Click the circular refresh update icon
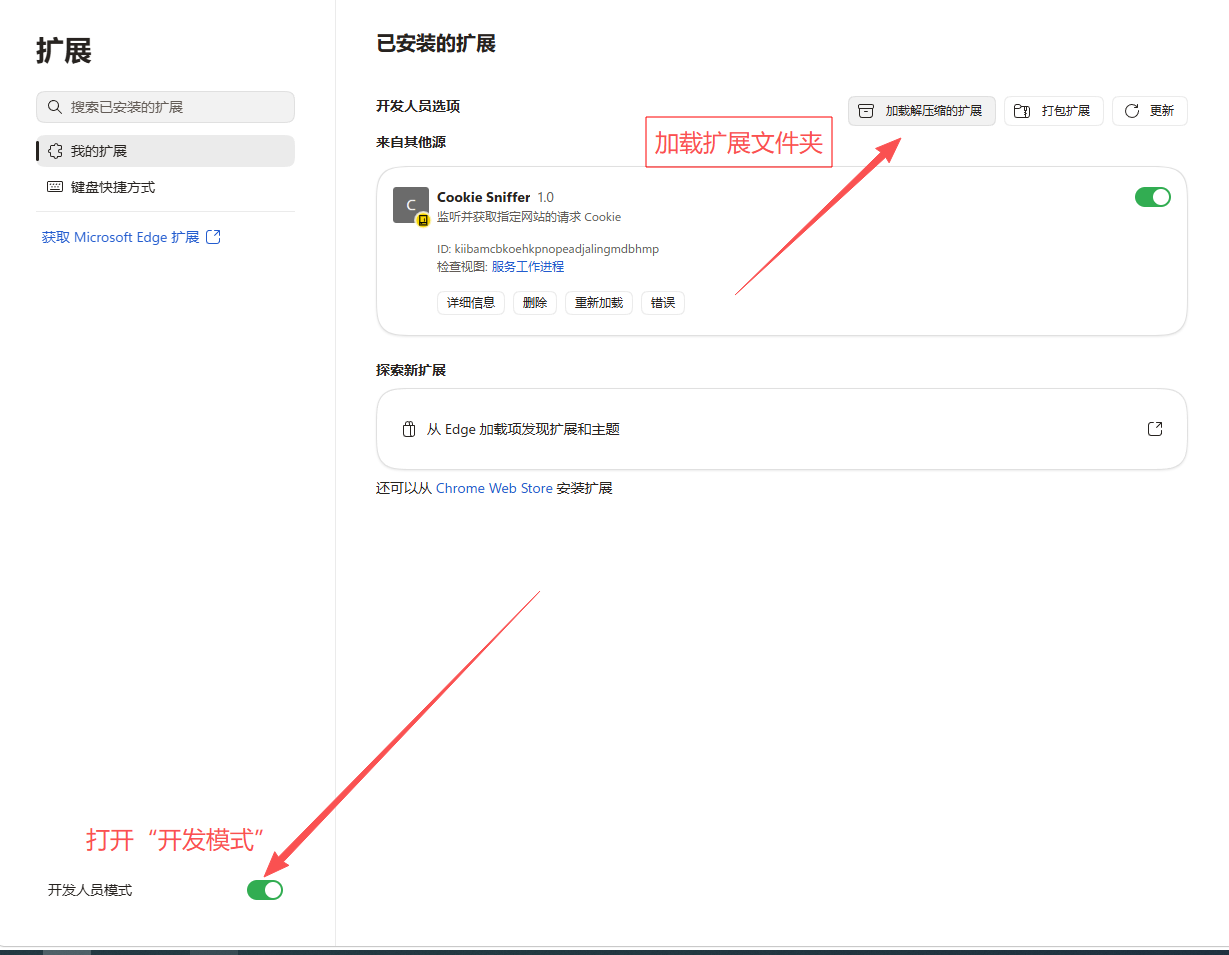 [x=1132, y=111]
